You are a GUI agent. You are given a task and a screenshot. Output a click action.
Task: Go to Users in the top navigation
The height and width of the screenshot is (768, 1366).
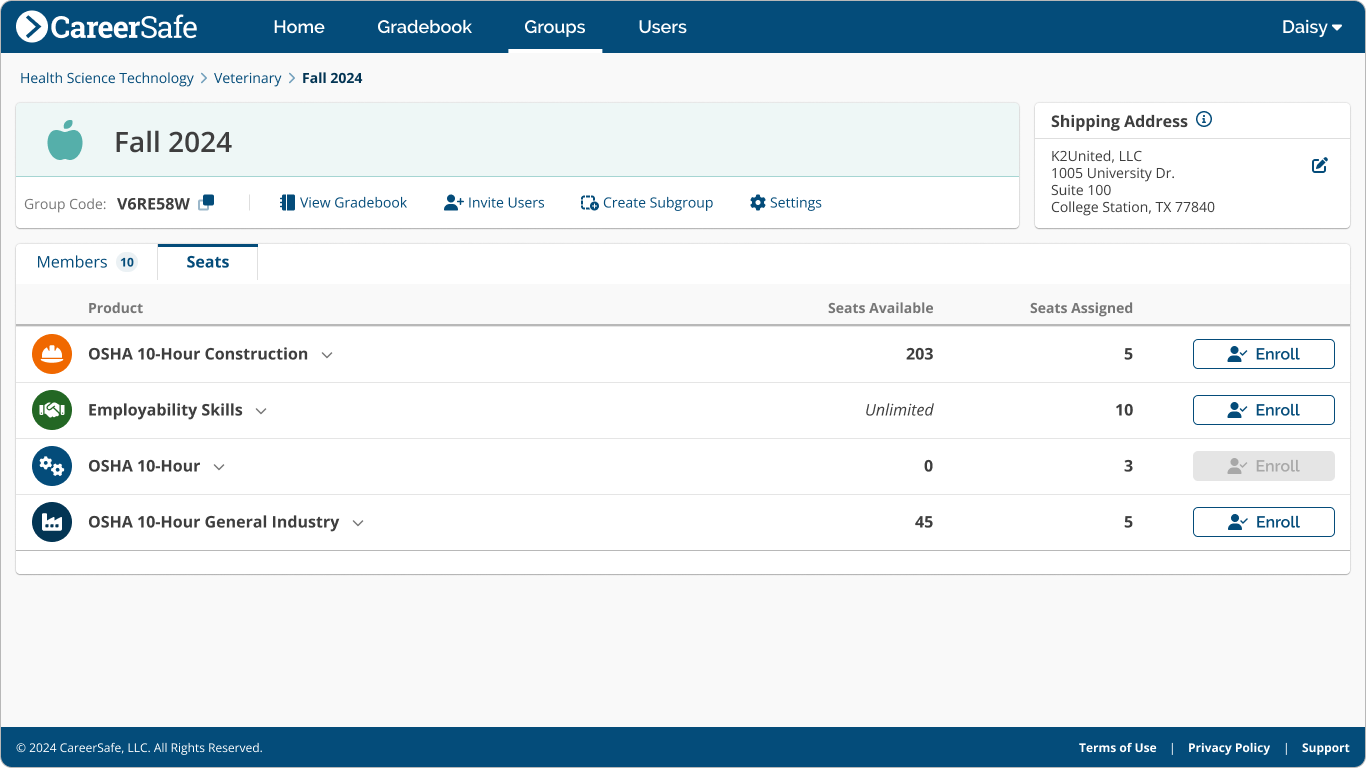tap(662, 27)
